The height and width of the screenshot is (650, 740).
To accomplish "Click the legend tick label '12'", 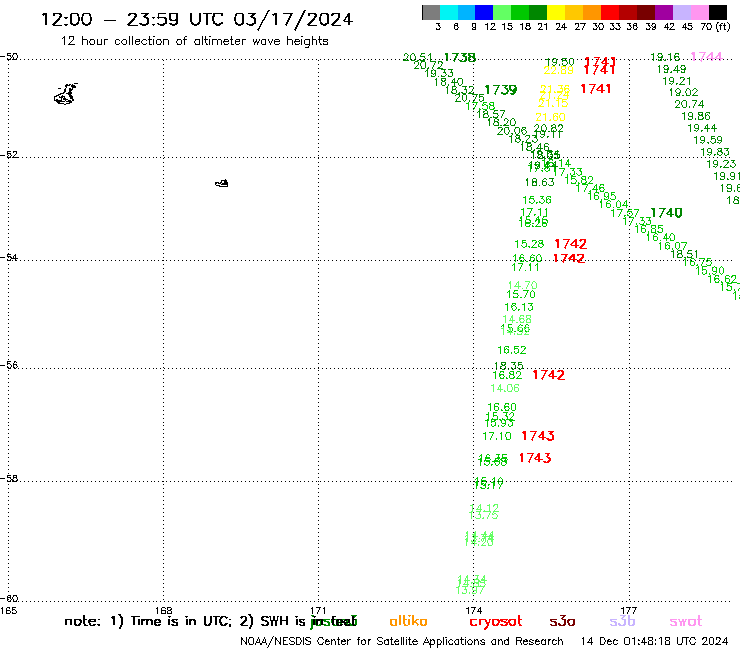I will [x=490, y=27].
